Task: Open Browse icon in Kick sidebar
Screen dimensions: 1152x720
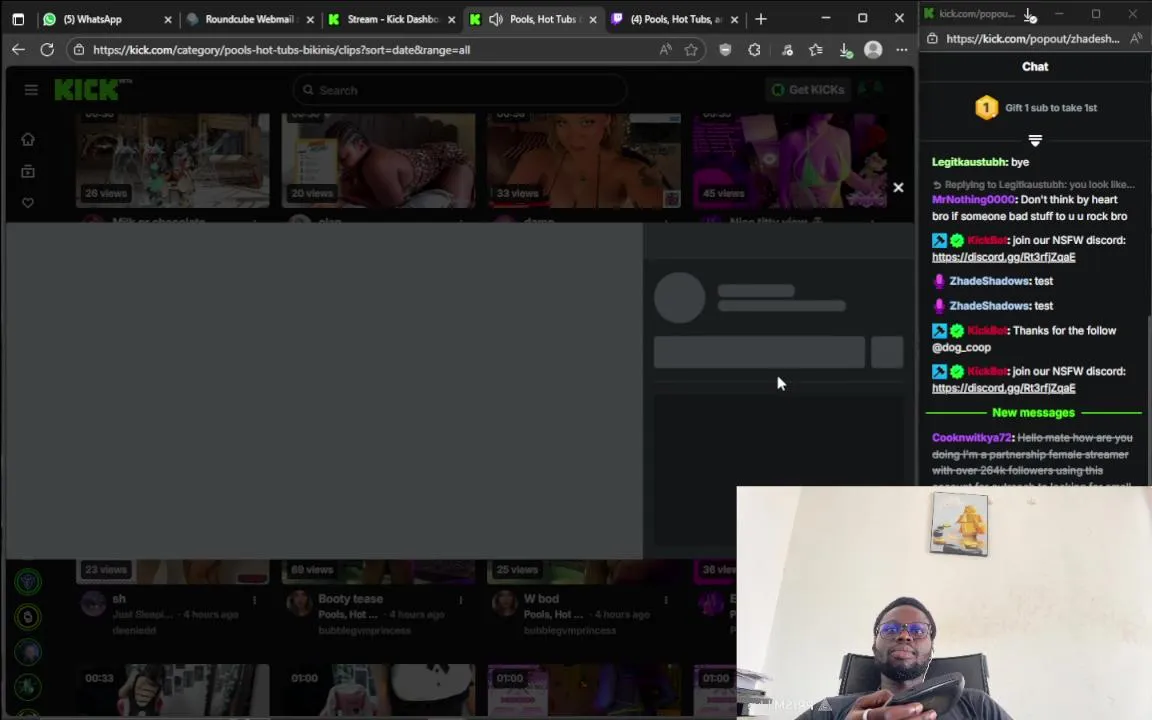Action: [28, 171]
